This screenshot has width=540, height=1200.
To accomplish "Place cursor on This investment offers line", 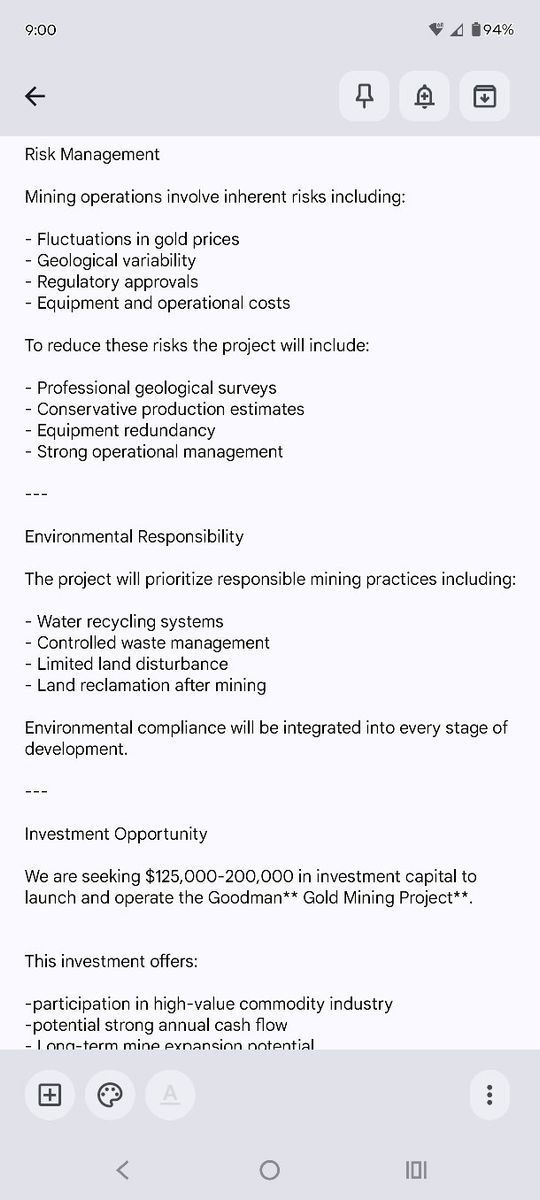I will click(x=111, y=961).
